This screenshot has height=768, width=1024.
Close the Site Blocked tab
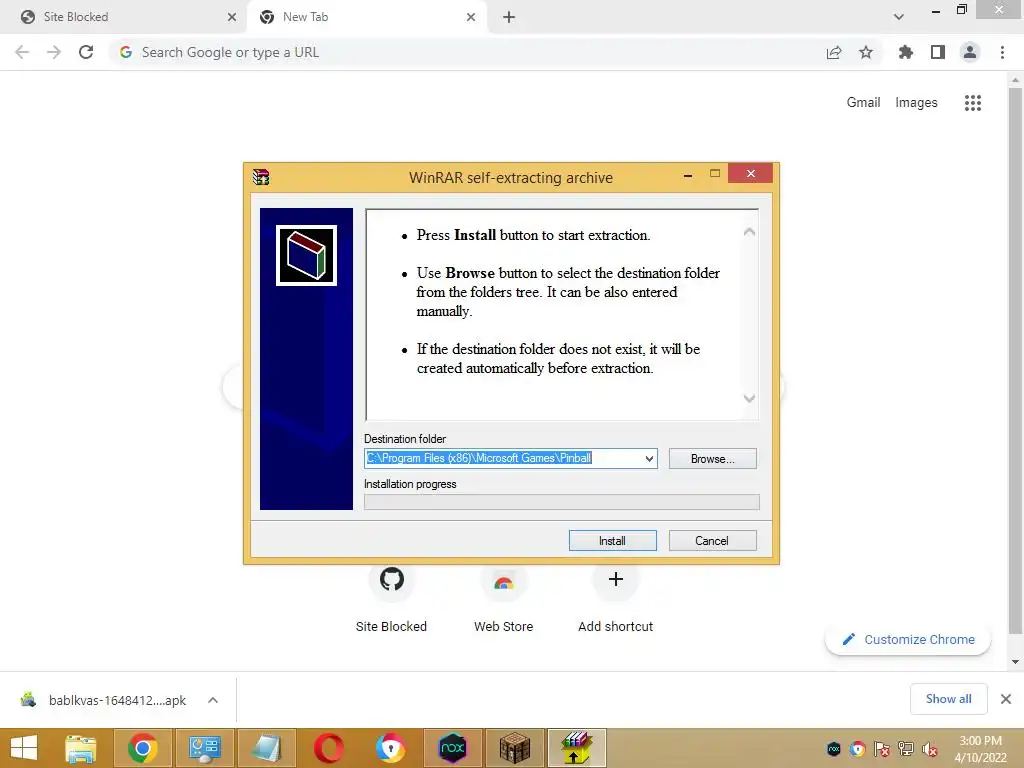tap(232, 17)
